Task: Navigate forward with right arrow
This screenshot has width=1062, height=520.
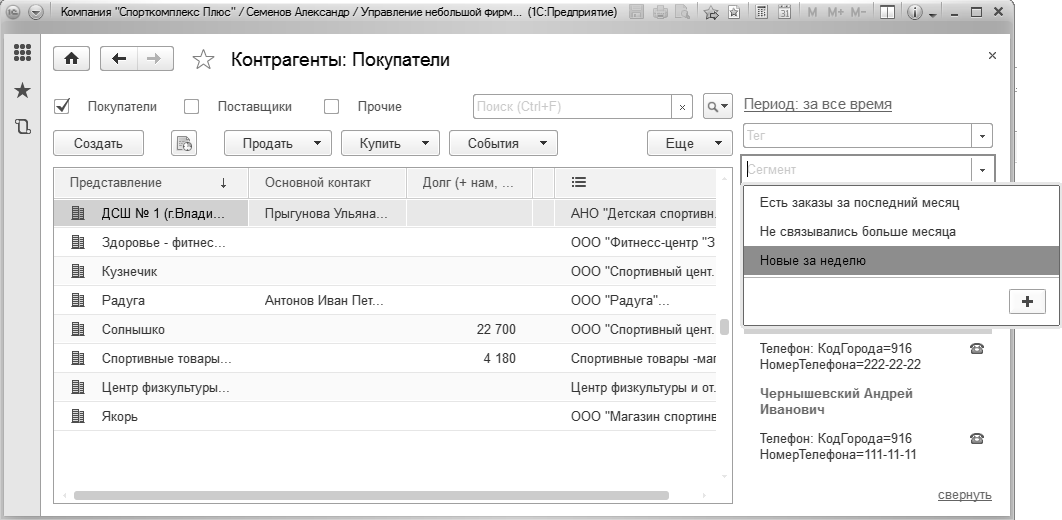Action: tap(155, 60)
